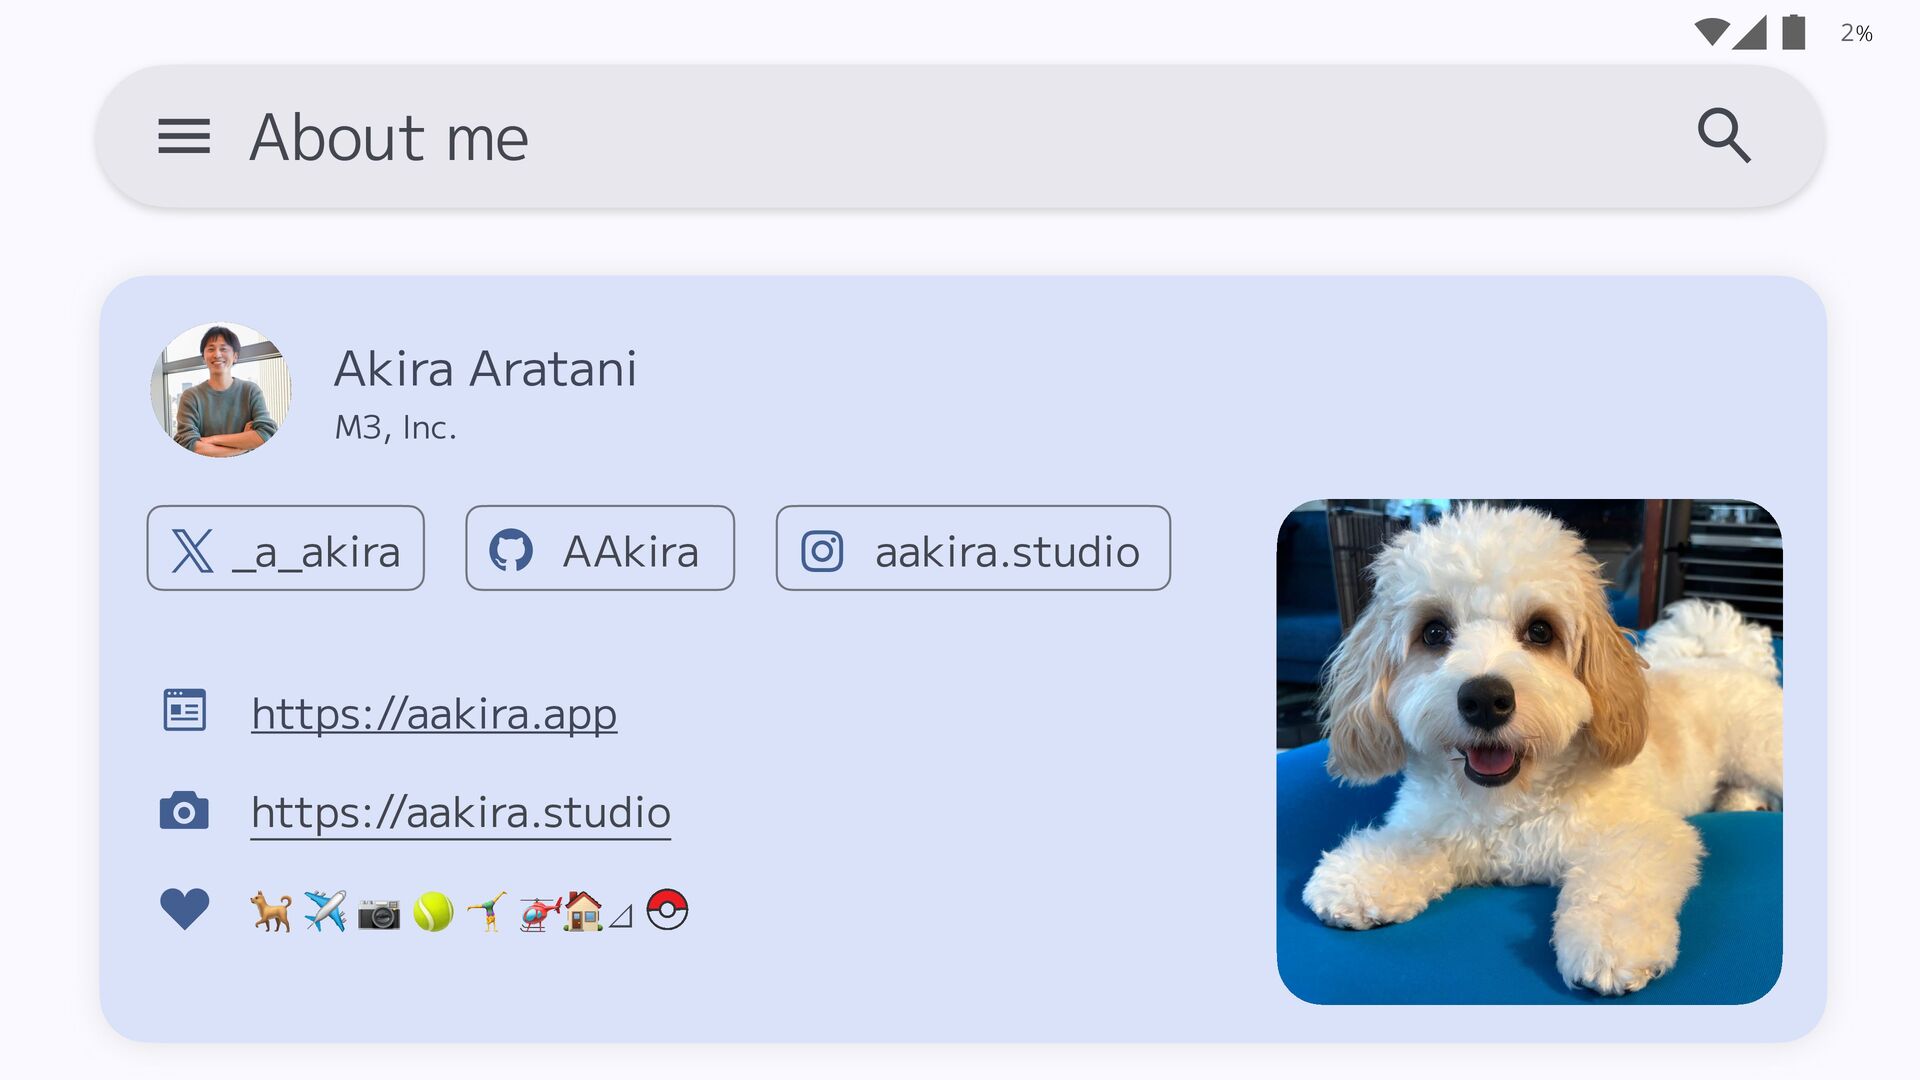1920x1080 pixels.
Task: Click the search magnifier icon
Action: pyautogui.click(x=1724, y=136)
